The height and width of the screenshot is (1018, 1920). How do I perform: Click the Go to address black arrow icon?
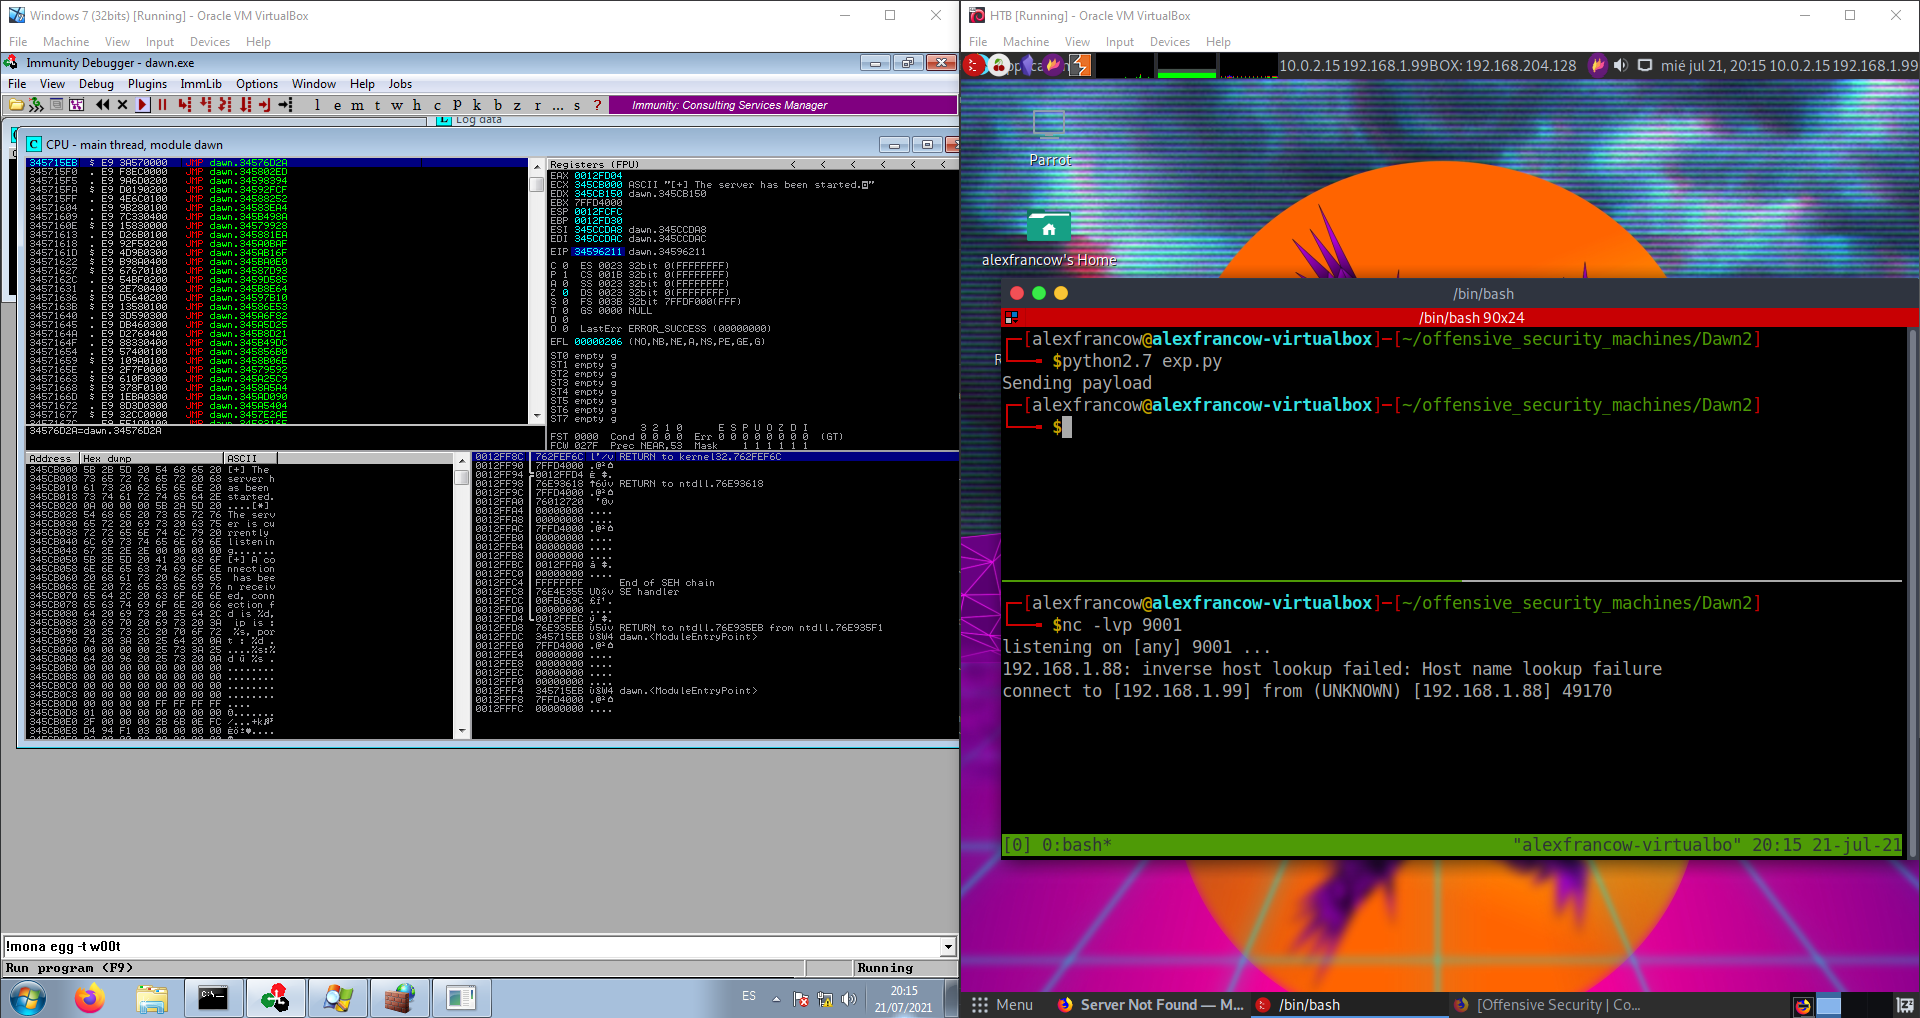pyautogui.click(x=286, y=105)
